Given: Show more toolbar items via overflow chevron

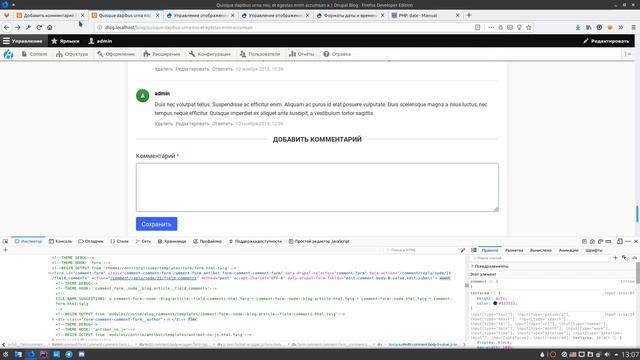Looking at the screenshot, I should tap(621, 27).
